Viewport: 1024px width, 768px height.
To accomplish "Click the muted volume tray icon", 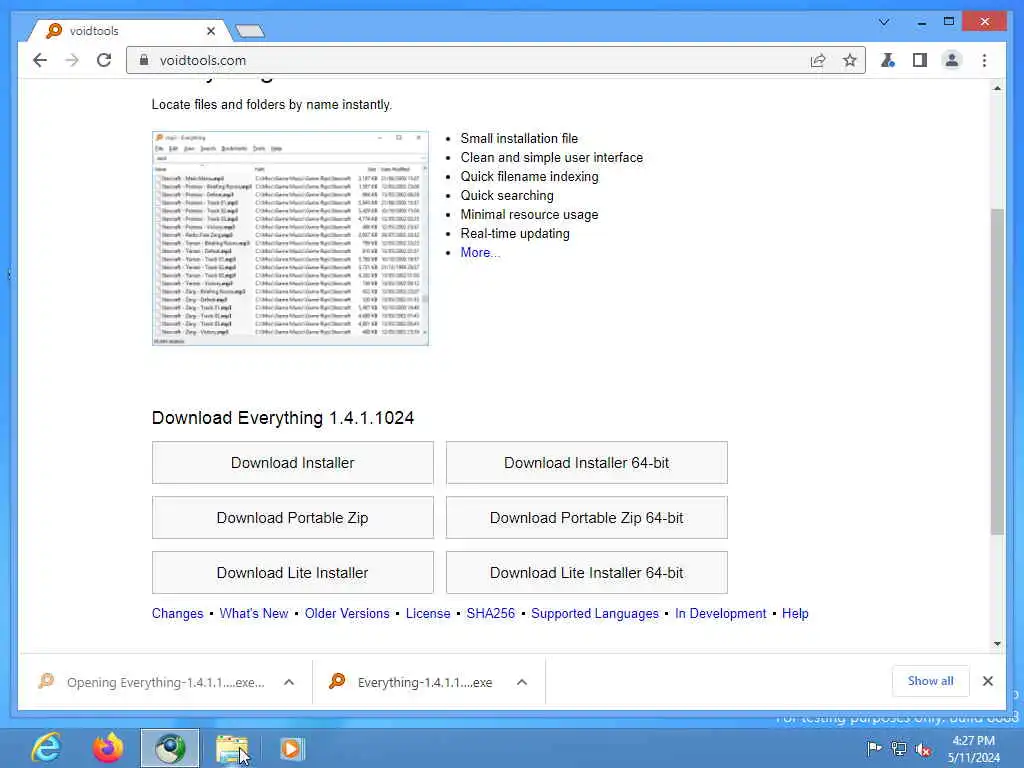I will click(x=923, y=748).
